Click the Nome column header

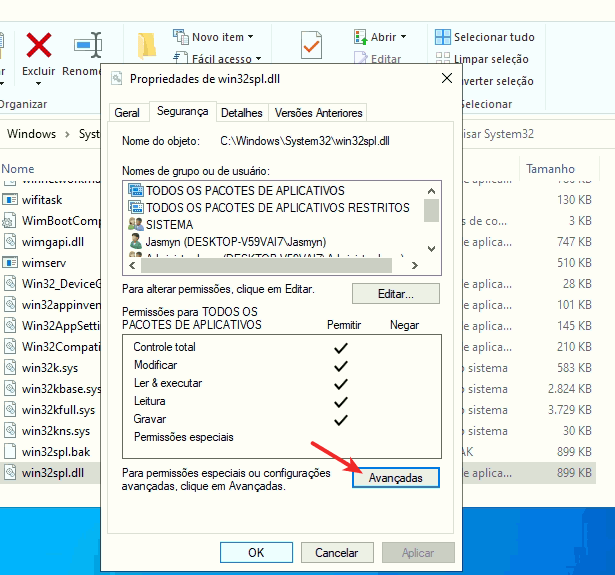[18, 169]
